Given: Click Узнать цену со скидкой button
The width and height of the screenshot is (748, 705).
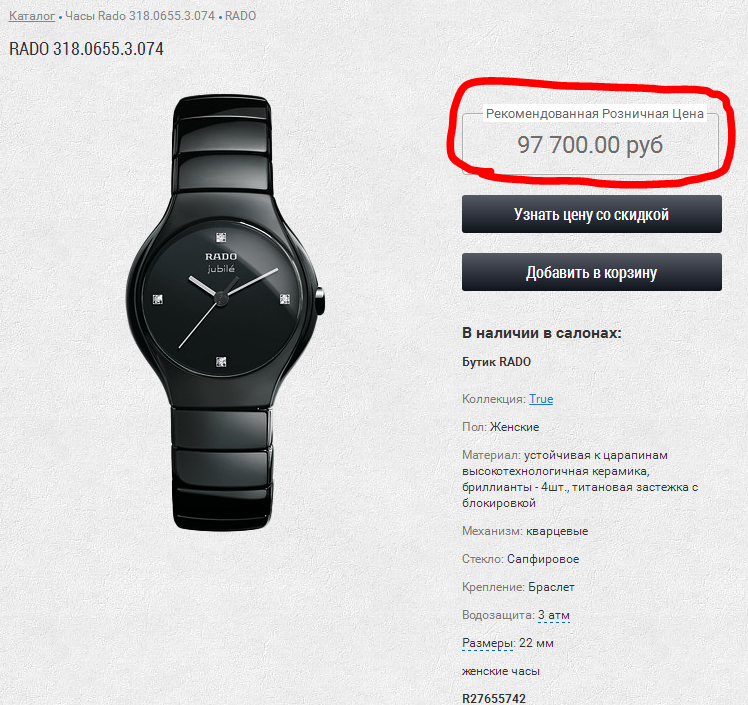Looking at the screenshot, I should pos(592,214).
